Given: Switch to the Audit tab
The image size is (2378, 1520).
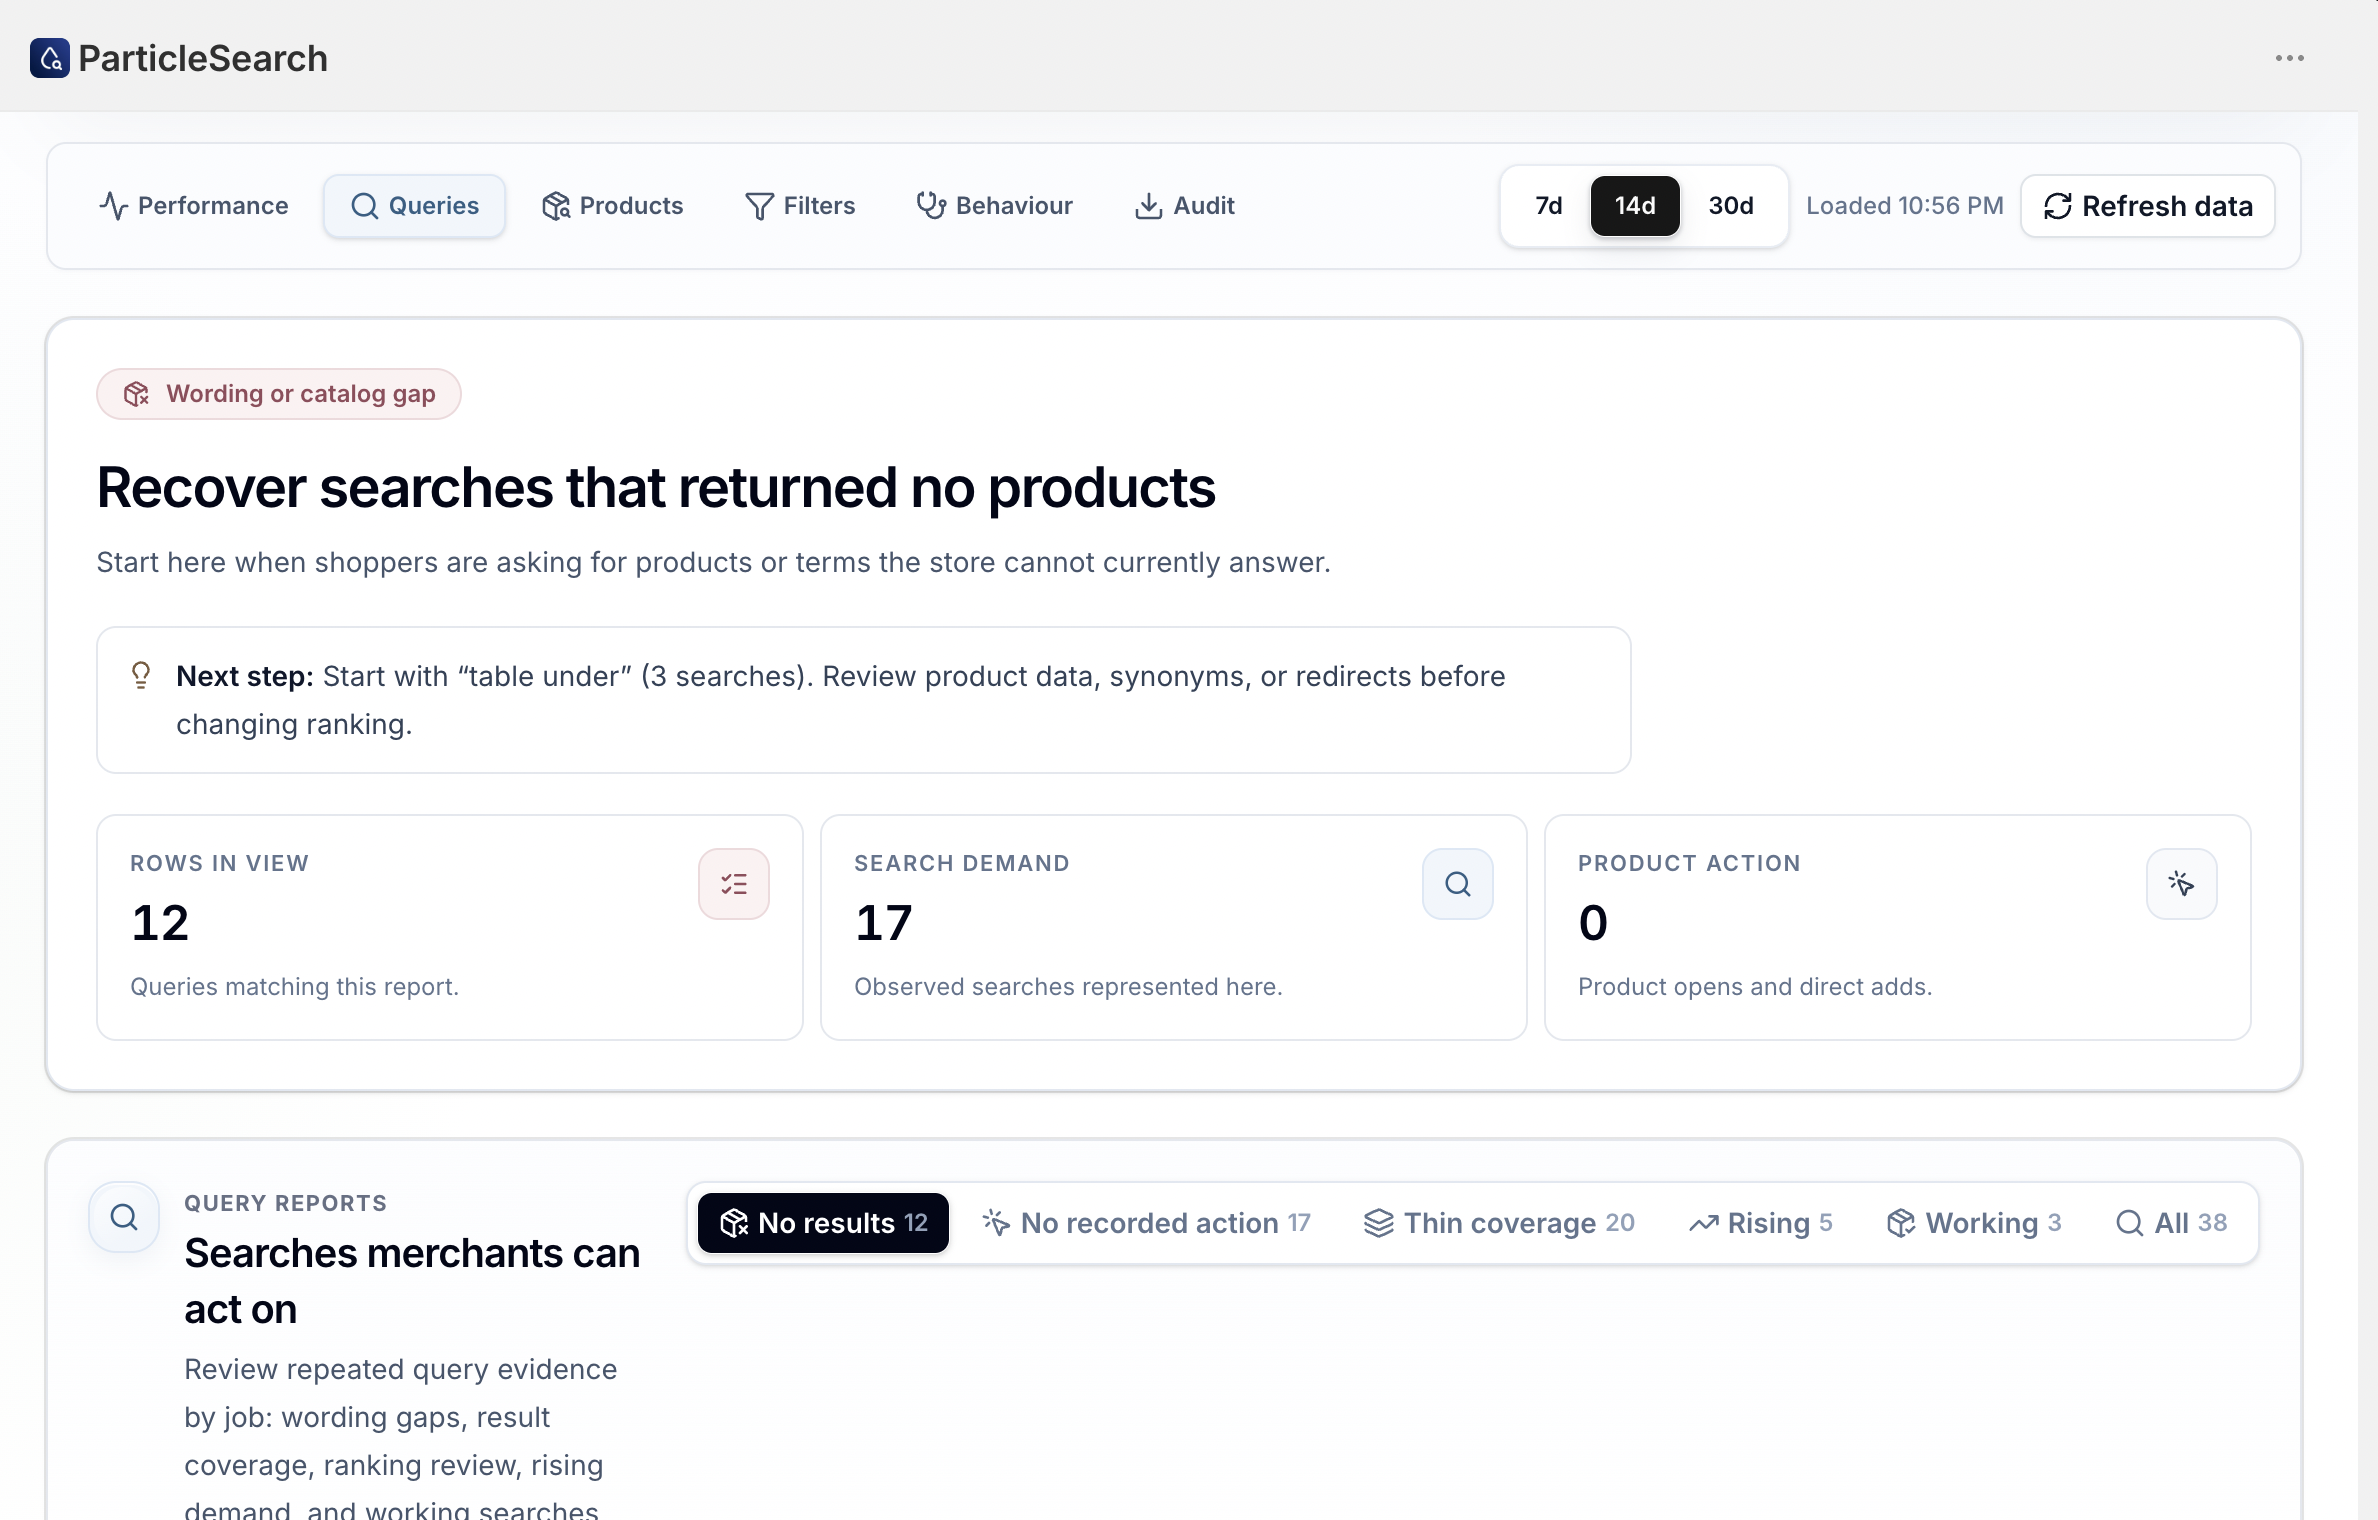Looking at the screenshot, I should 1184,206.
